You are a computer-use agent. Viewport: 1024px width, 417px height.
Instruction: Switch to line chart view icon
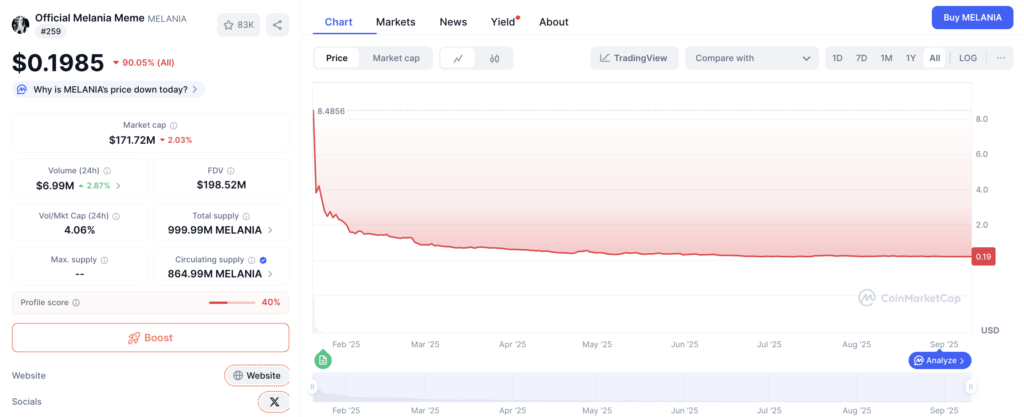tap(458, 58)
